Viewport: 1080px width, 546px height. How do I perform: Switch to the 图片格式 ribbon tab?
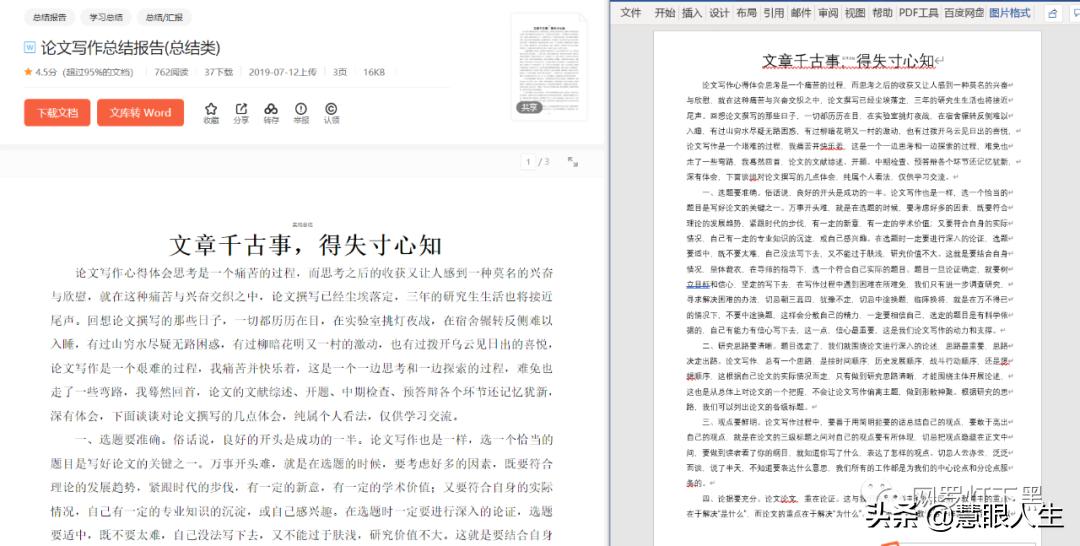(1010, 12)
